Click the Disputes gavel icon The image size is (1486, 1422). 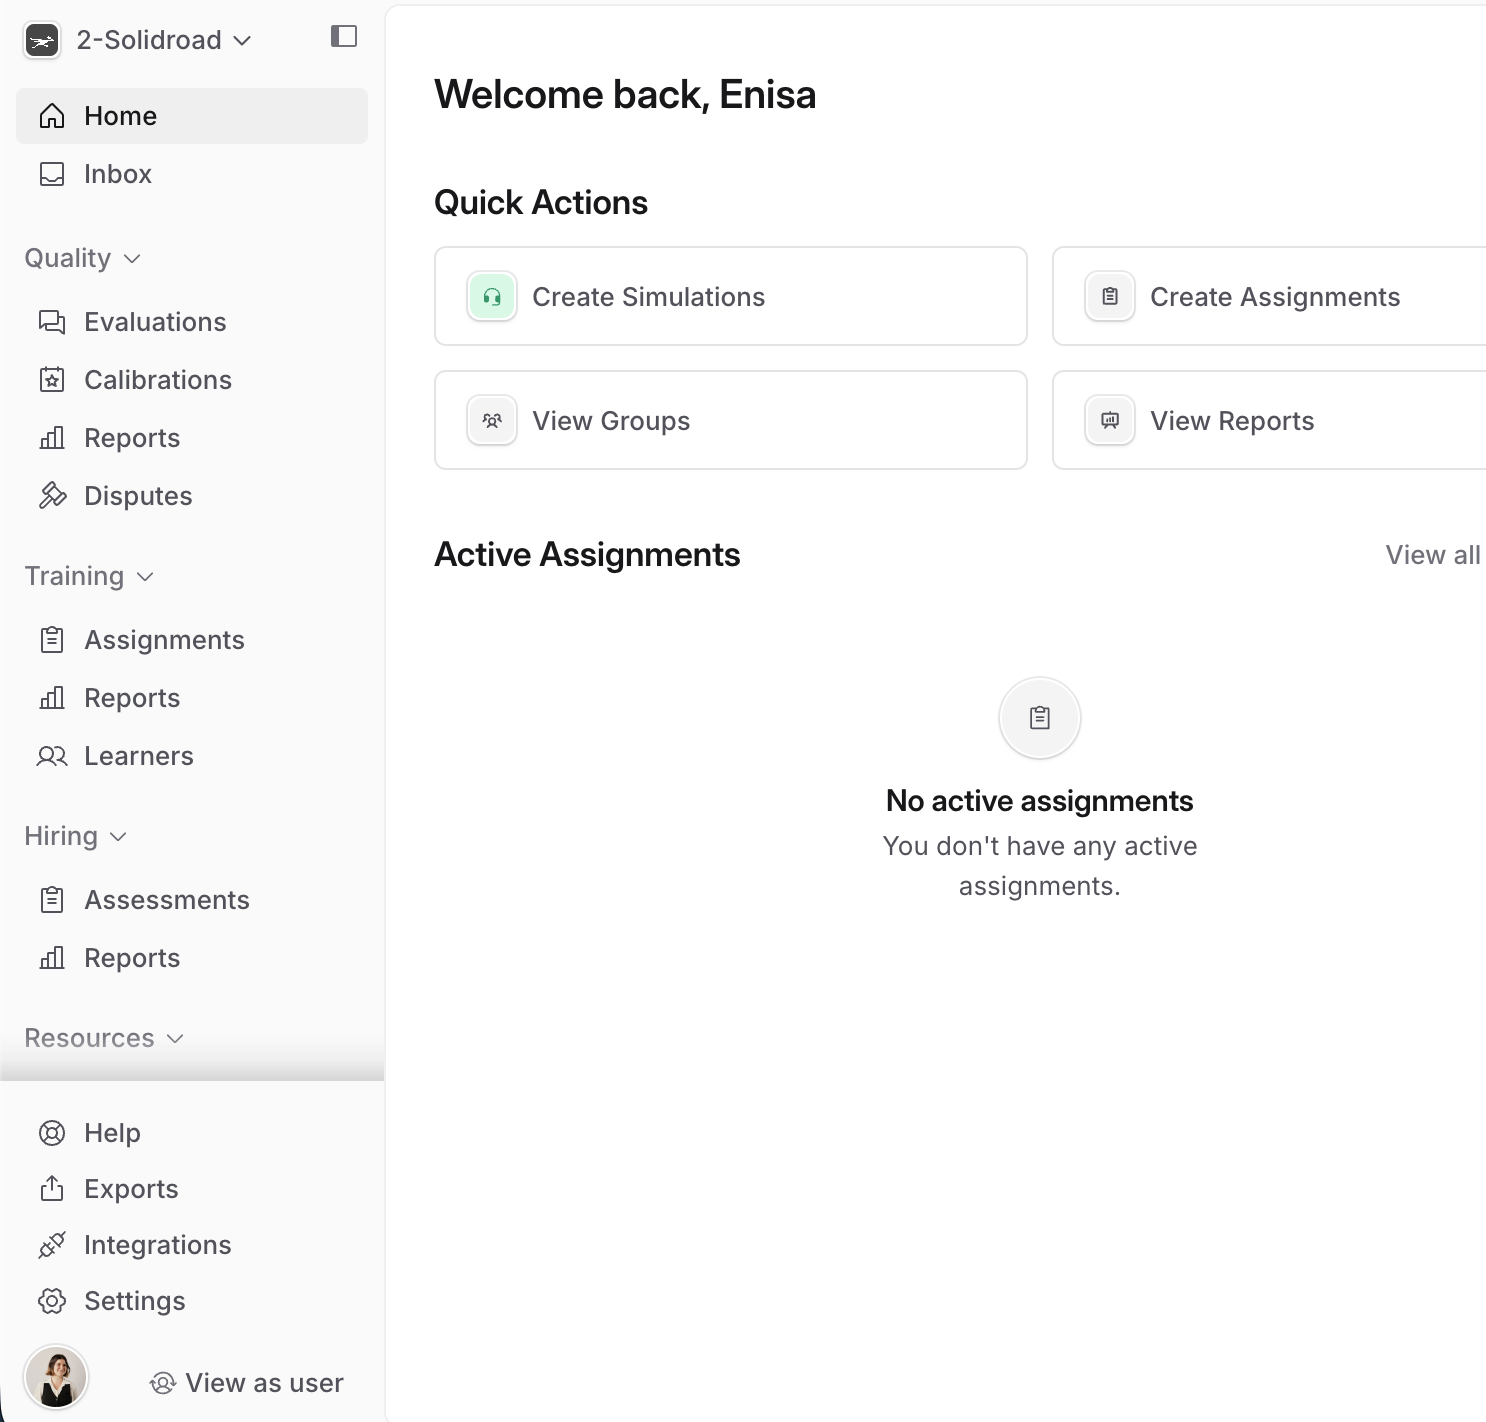pyautogui.click(x=52, y=496)
